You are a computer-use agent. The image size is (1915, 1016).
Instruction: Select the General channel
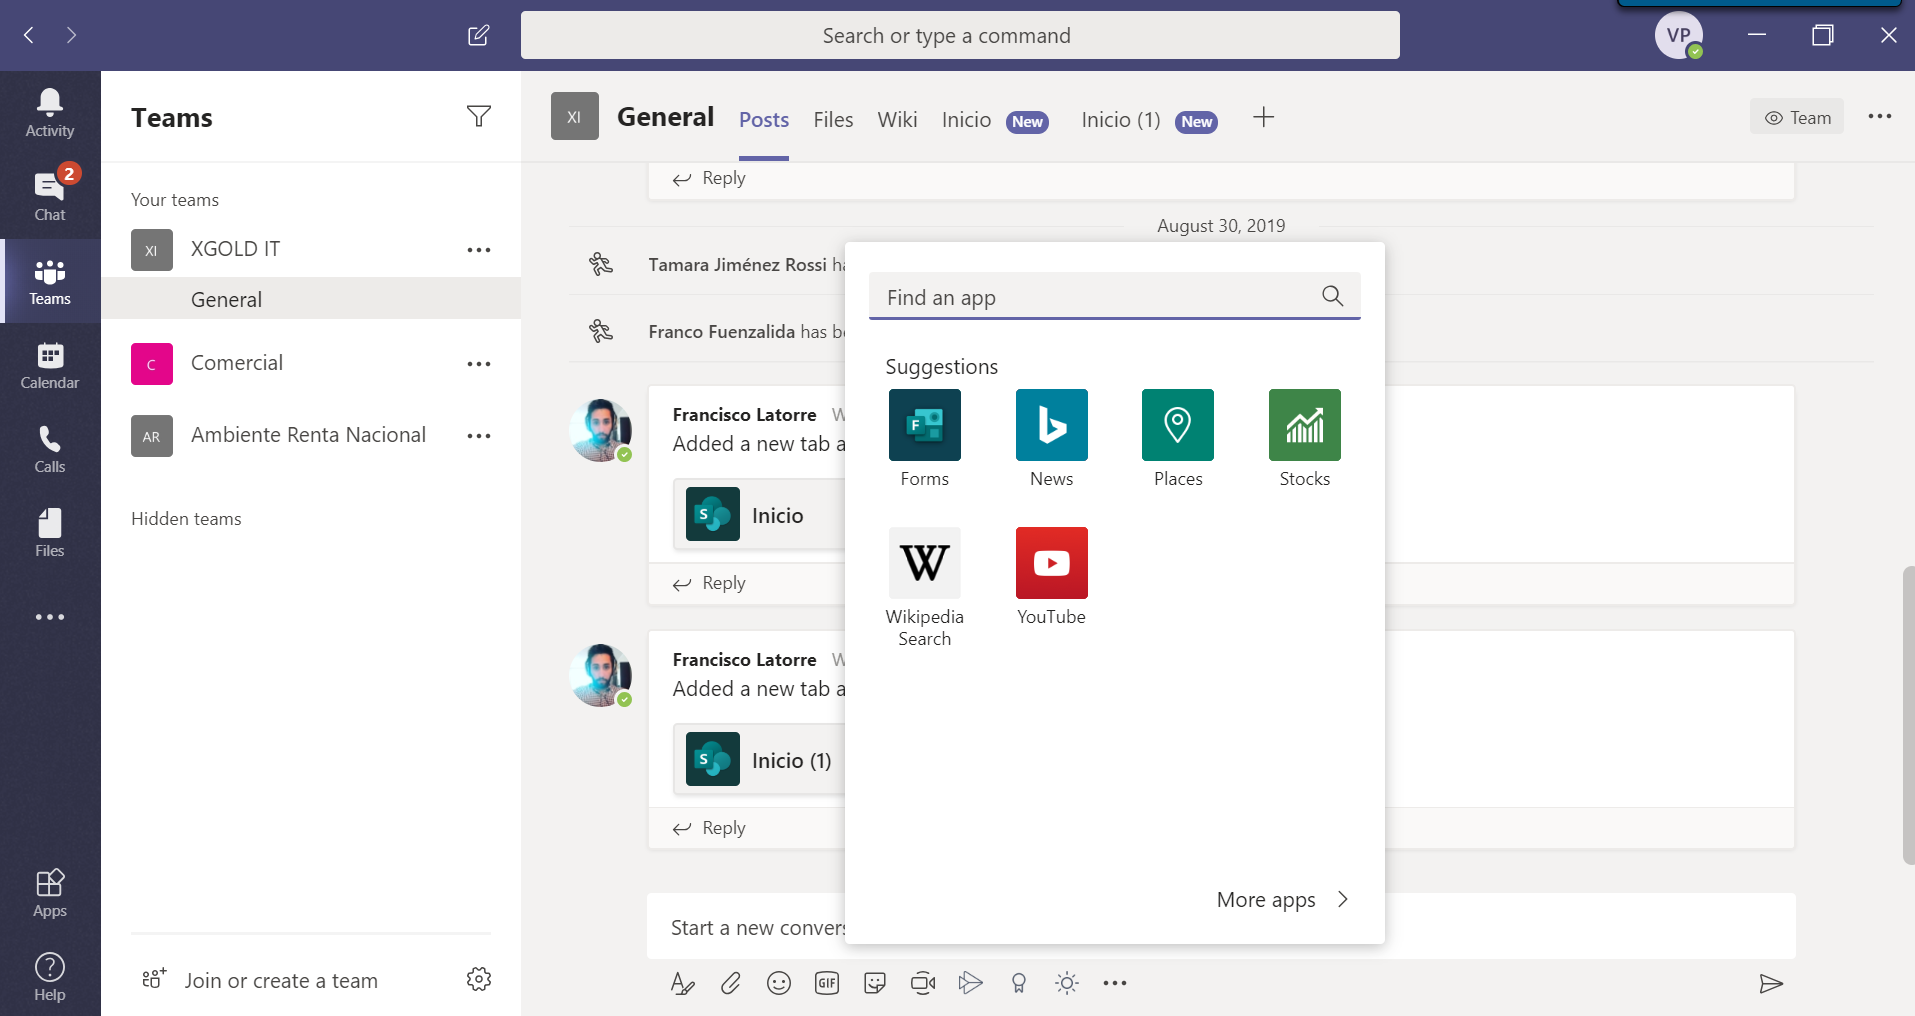(311, 299)
